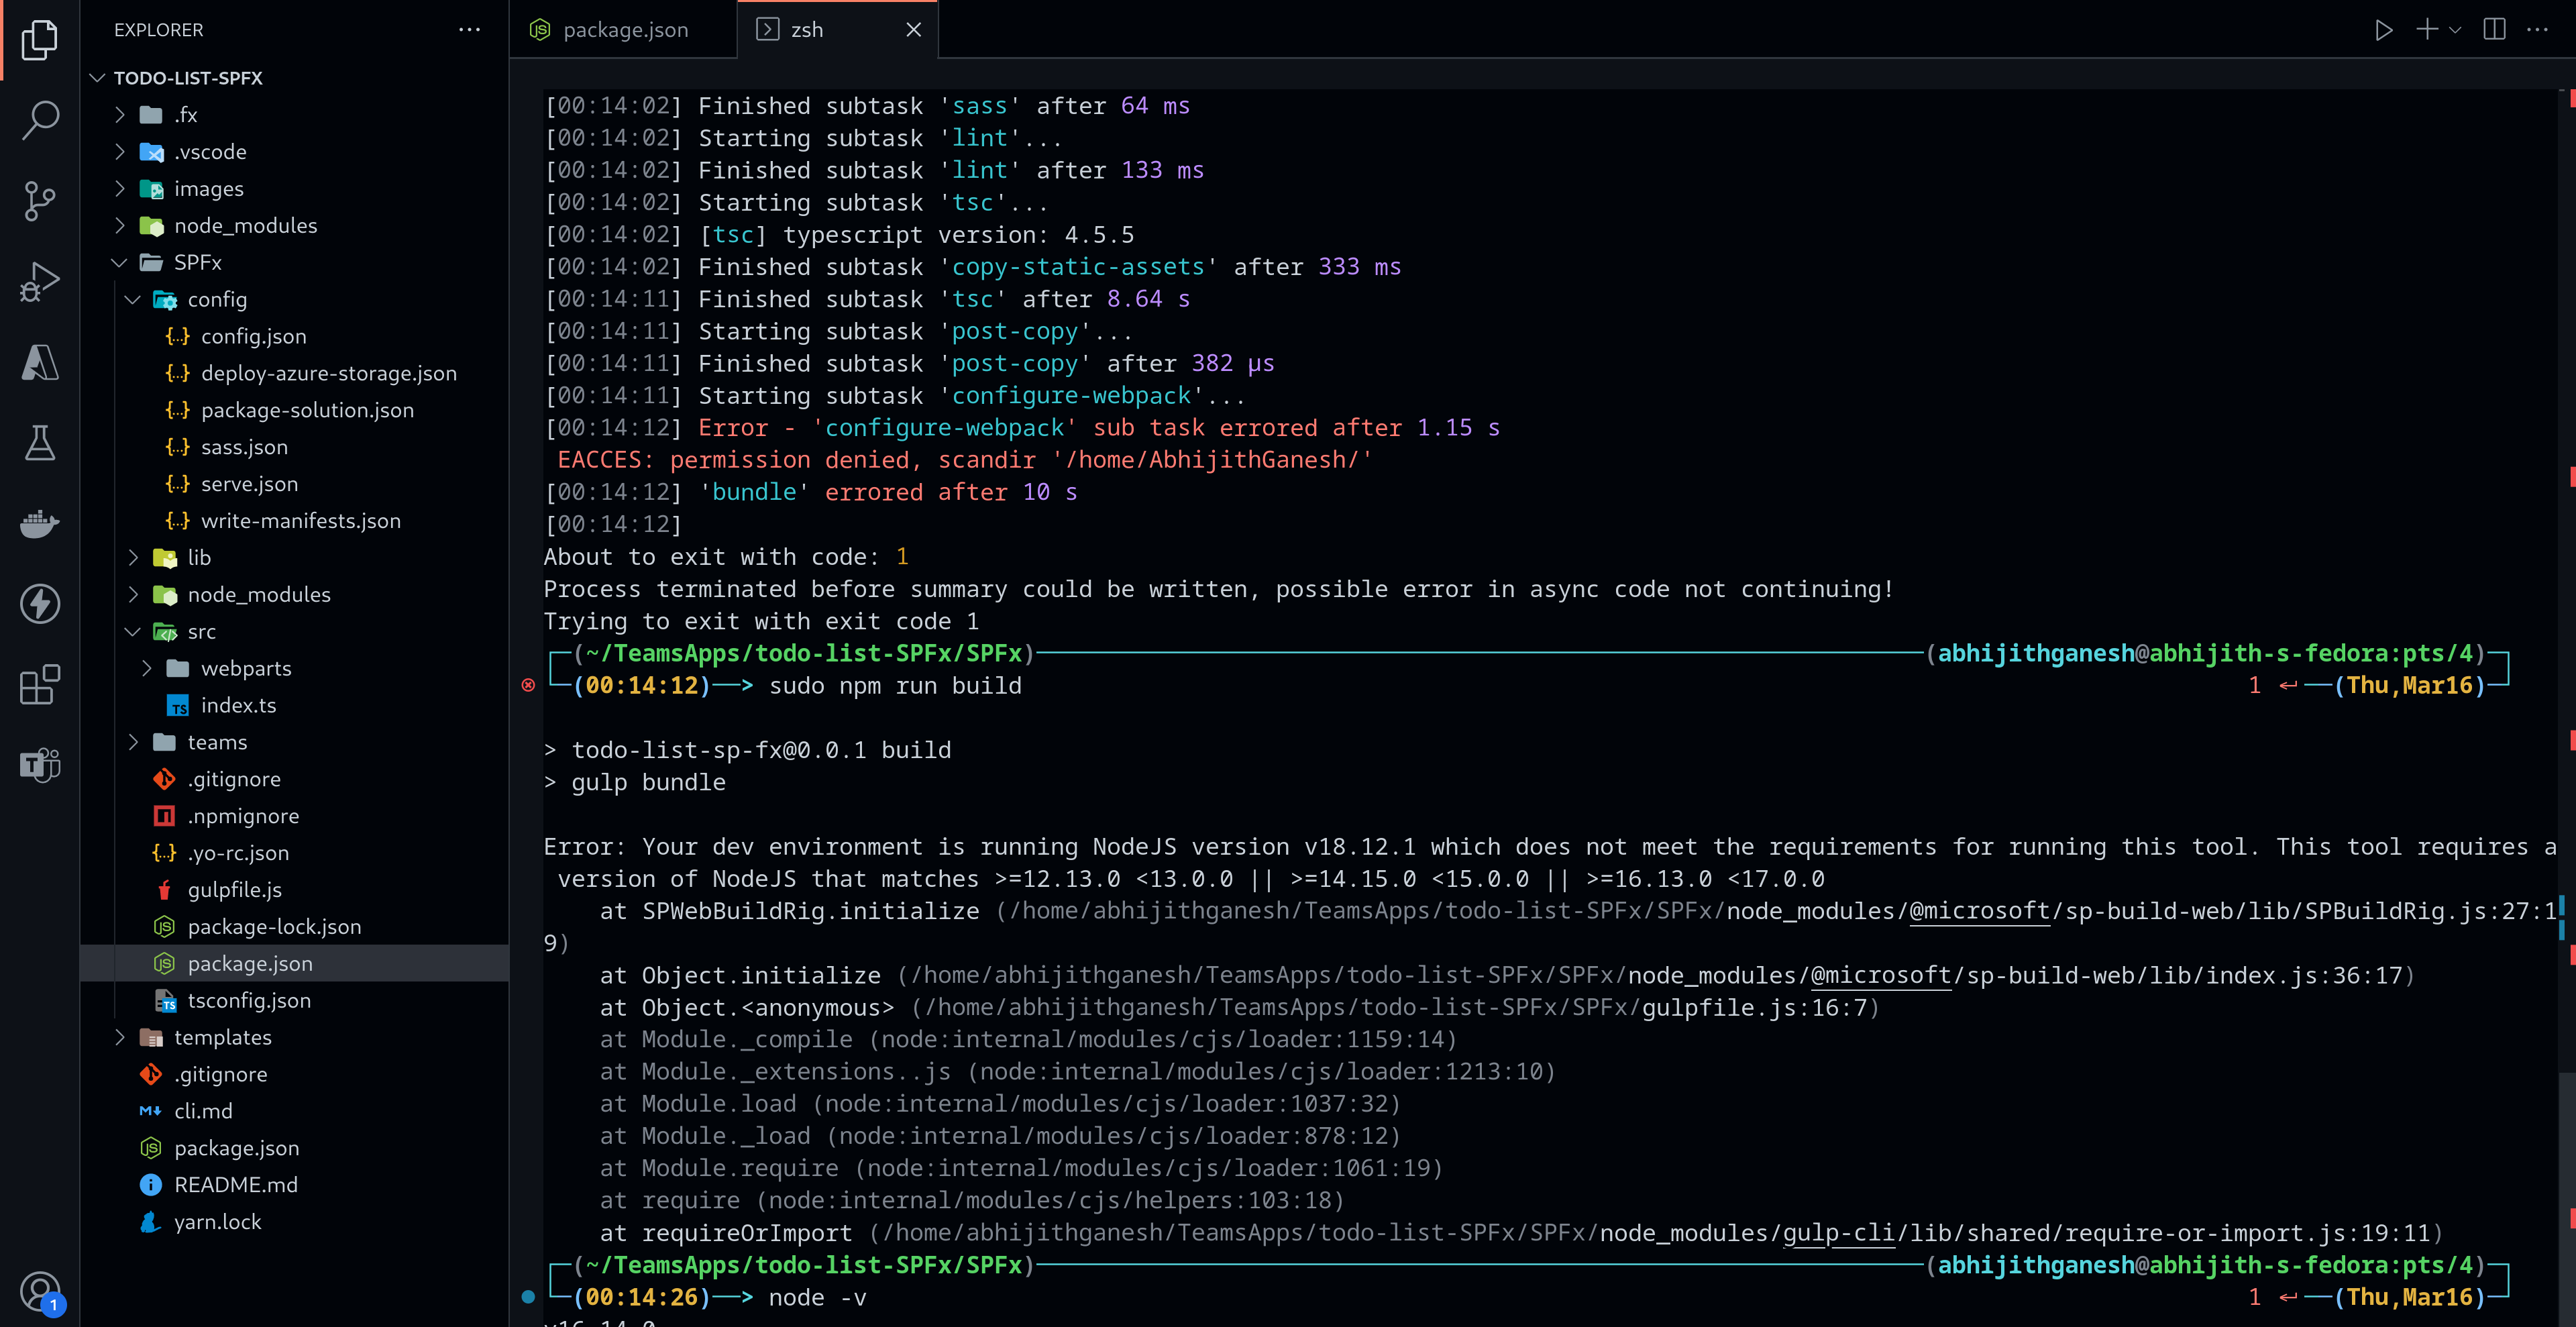Follow the gulp-cli link in terminal output
Image resolution: width=2576 pixels, height=1327 pixels.
tap(1839, 1233)
